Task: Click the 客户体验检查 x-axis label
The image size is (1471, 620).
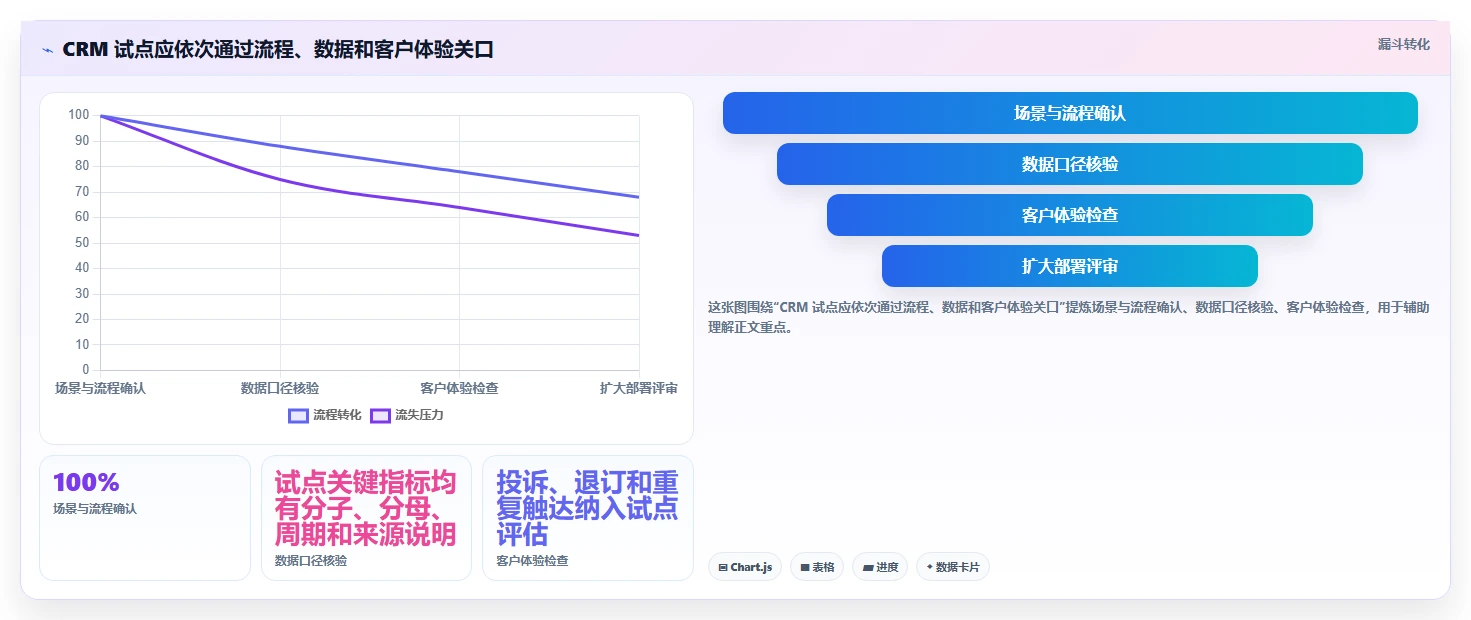Action: 459,388
